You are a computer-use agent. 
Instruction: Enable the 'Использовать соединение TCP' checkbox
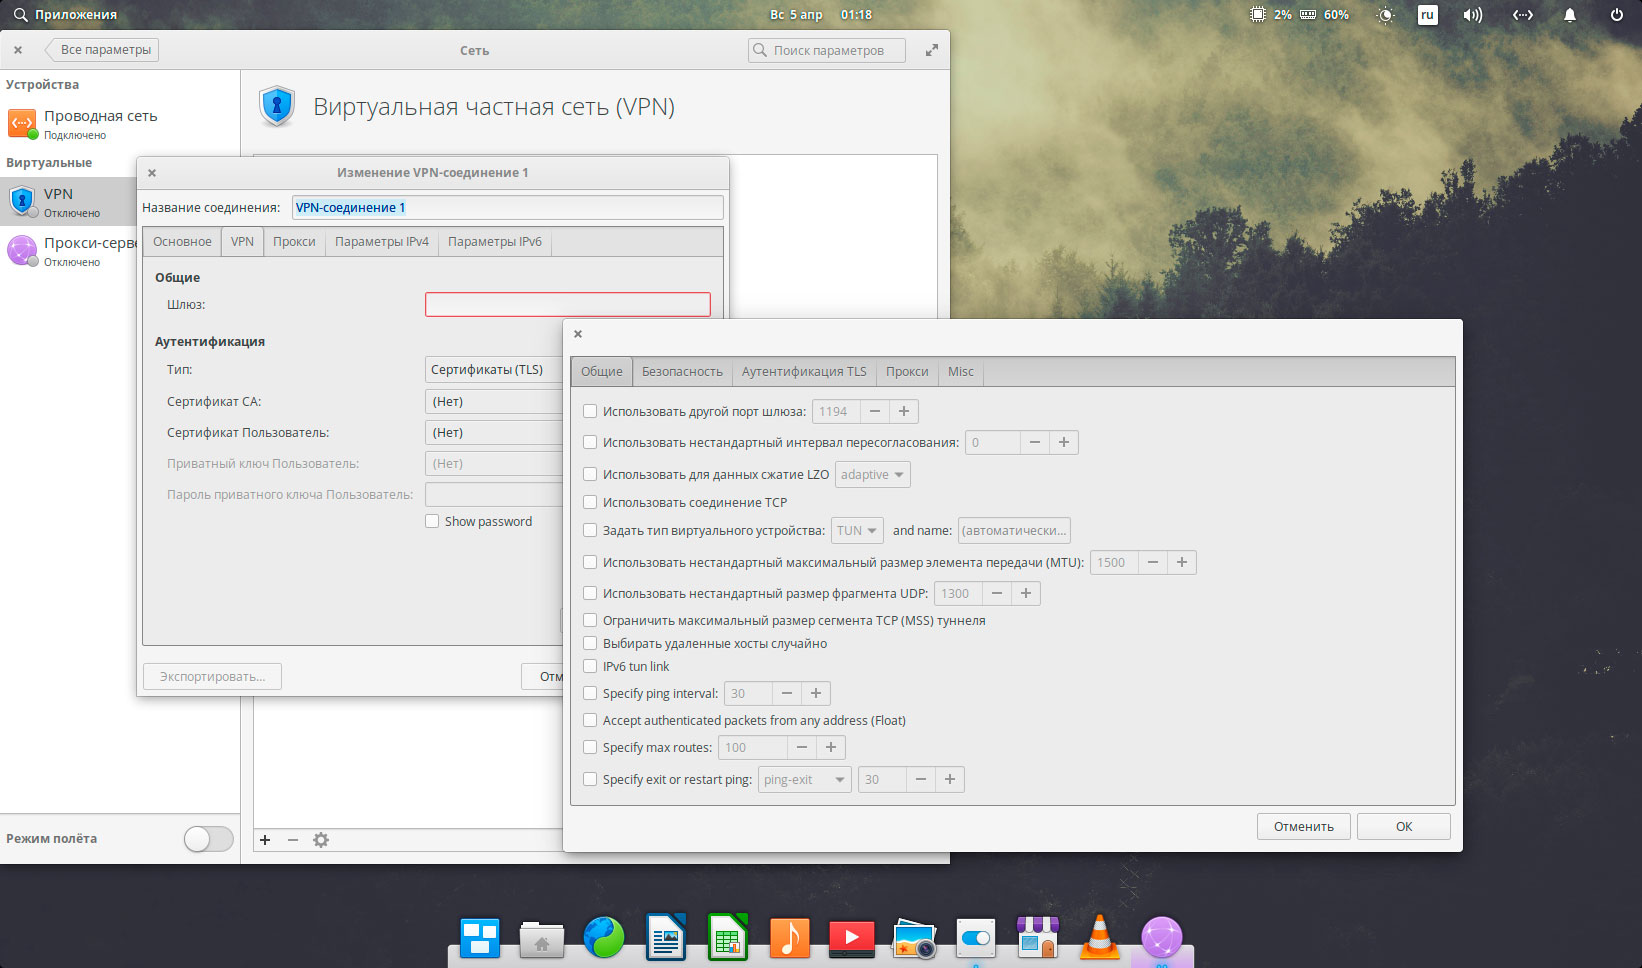pos(590,502)
